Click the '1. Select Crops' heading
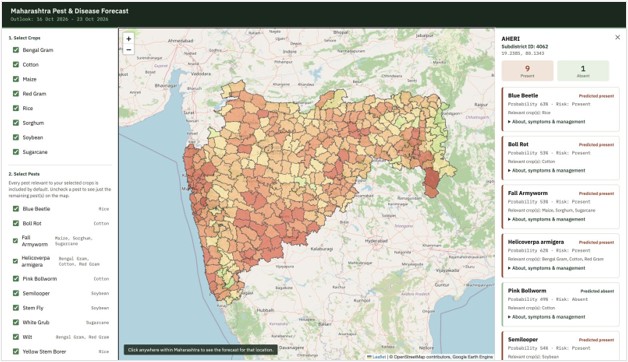 pos(24,38)
